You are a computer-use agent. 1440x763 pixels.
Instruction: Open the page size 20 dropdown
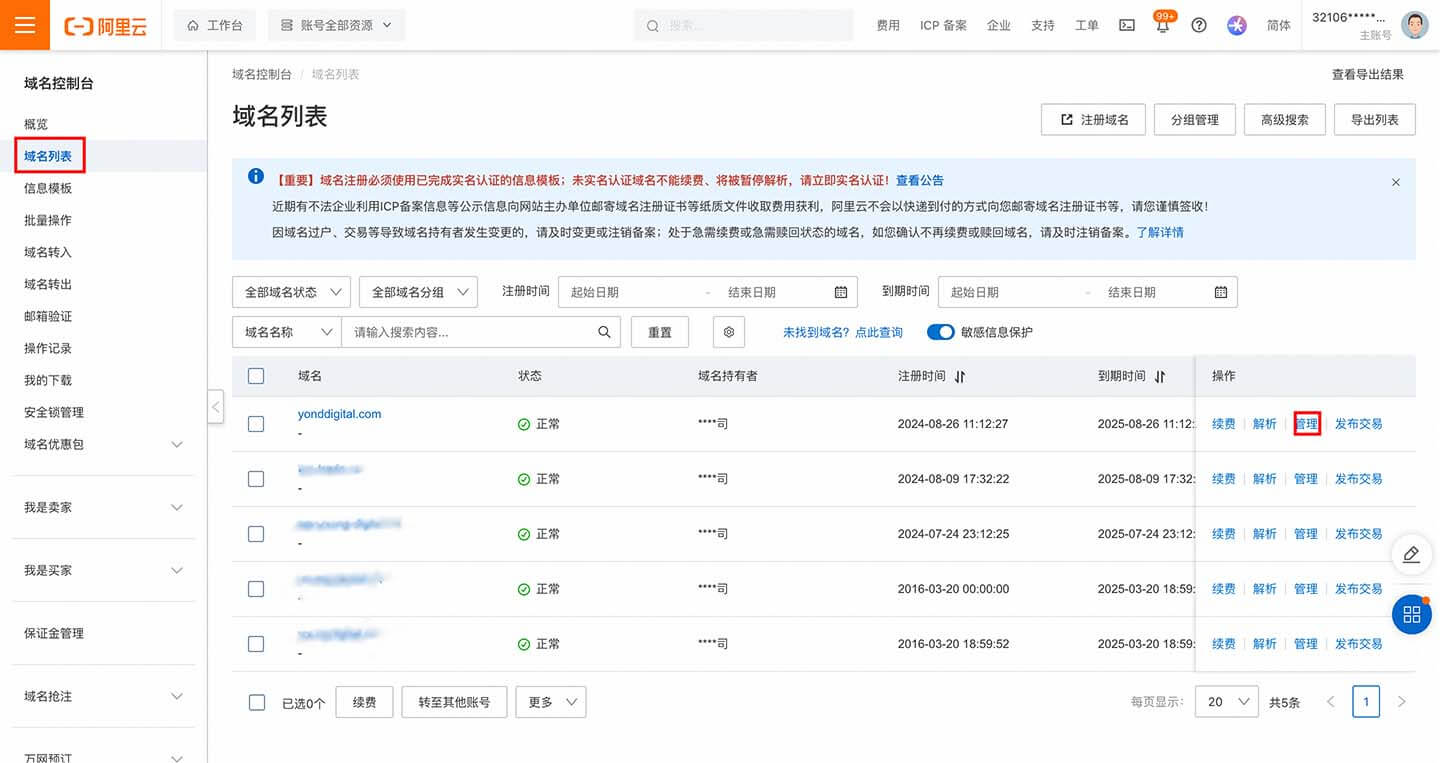[x=1226, y=702]
